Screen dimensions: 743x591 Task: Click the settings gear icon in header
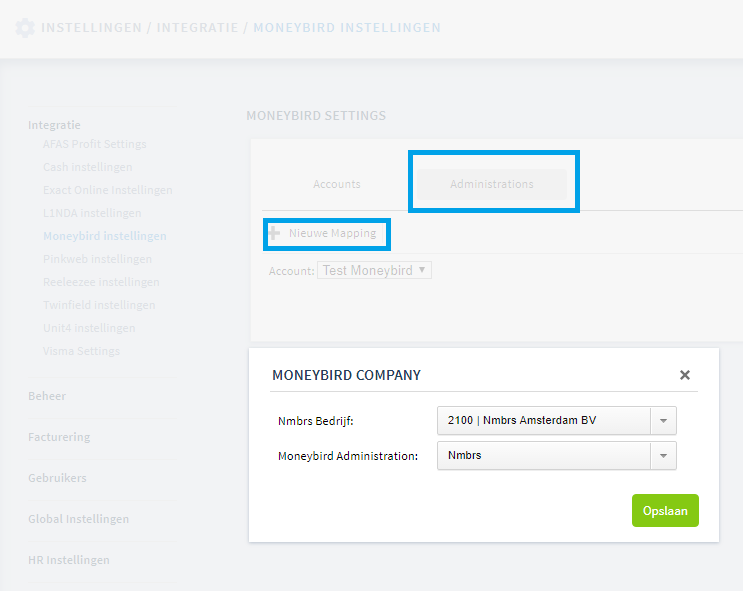(x=25, y=28)
